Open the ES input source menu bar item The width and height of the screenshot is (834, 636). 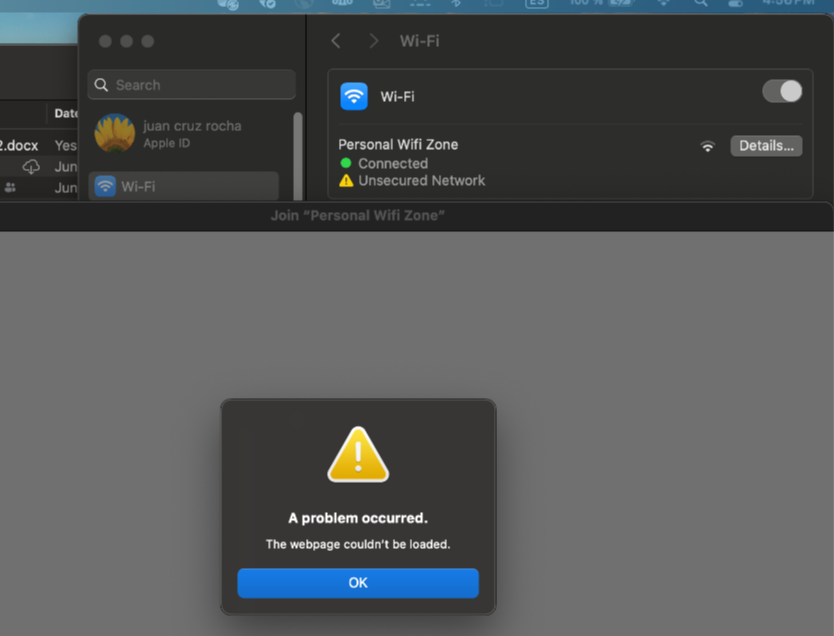point(537,4)
